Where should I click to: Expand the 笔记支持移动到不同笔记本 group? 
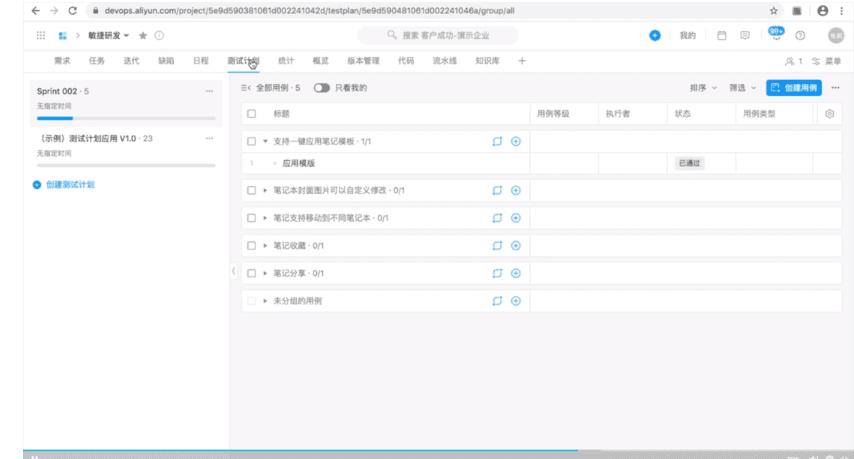pyautogui.click(x=265, y=218)
